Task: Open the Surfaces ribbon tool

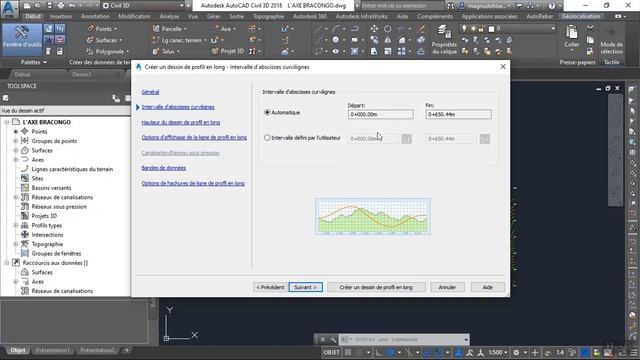Action: 104,40
